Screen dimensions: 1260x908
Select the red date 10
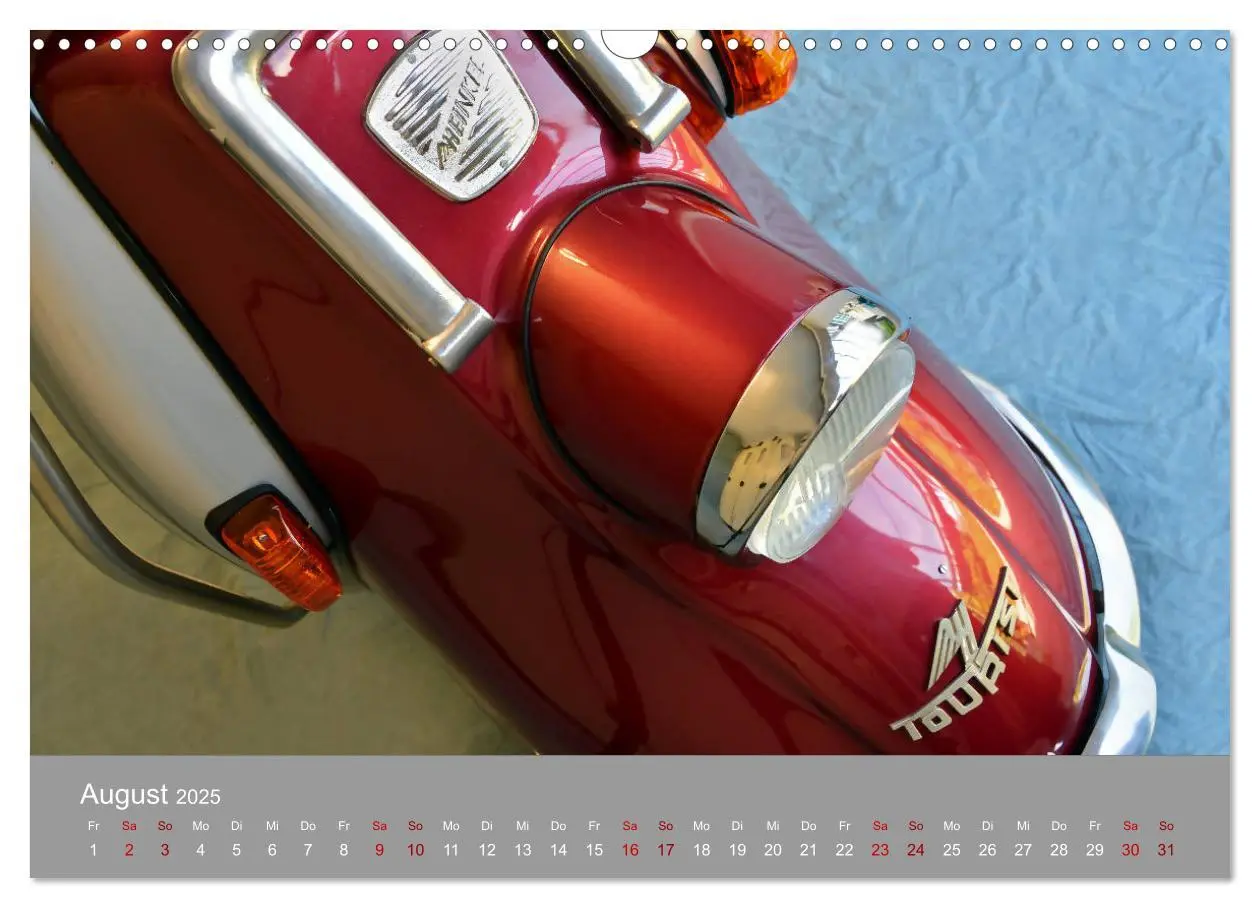(415, 850)
